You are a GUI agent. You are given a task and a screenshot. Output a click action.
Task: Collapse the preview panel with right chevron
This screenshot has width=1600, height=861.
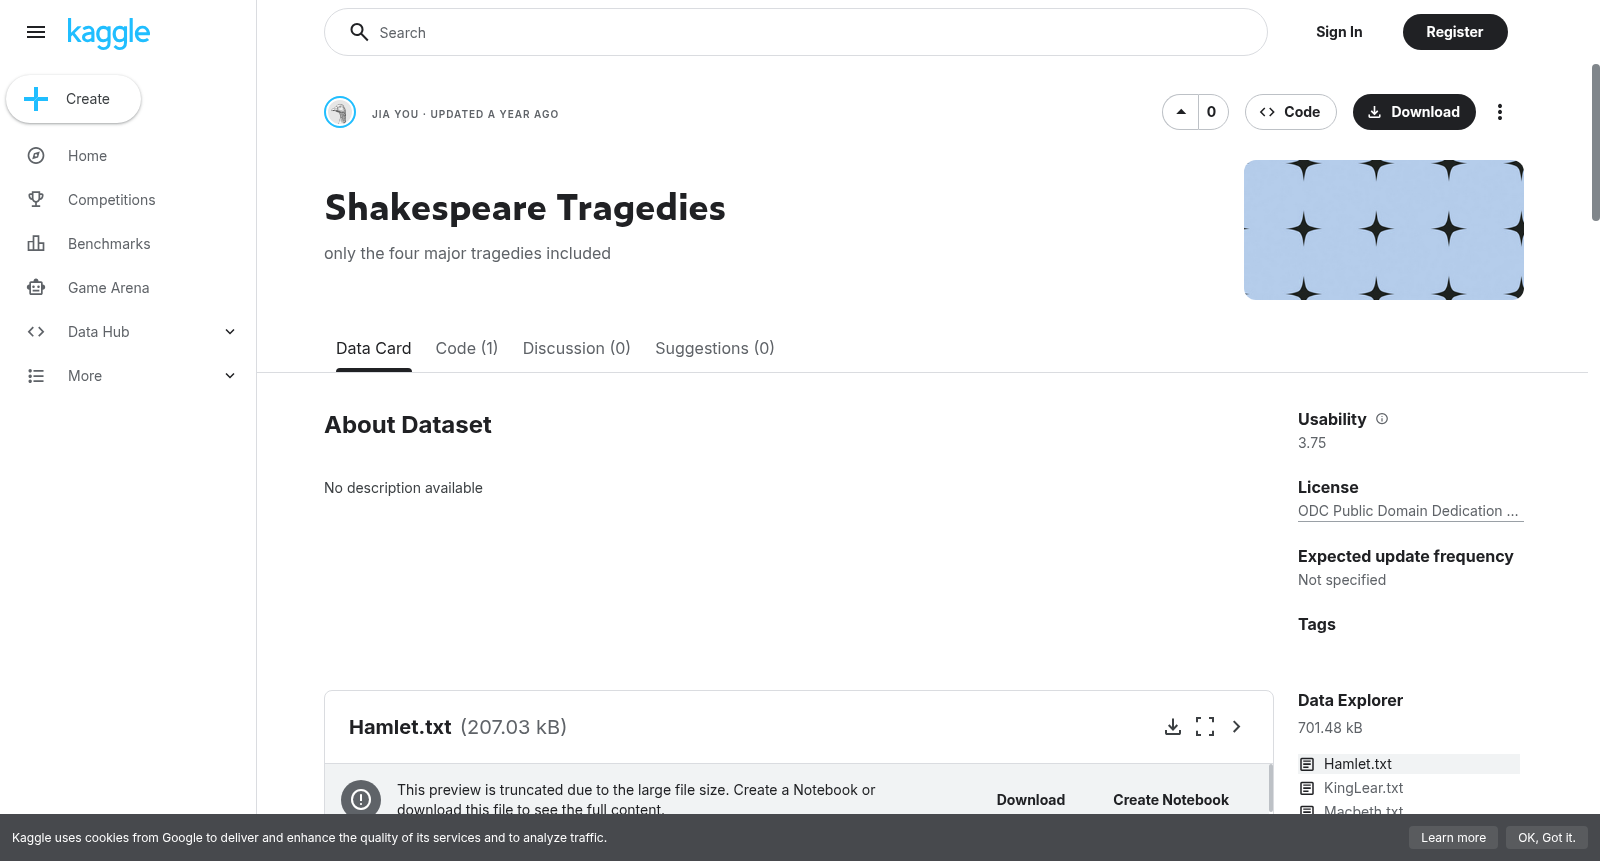tap(1237, 727)
